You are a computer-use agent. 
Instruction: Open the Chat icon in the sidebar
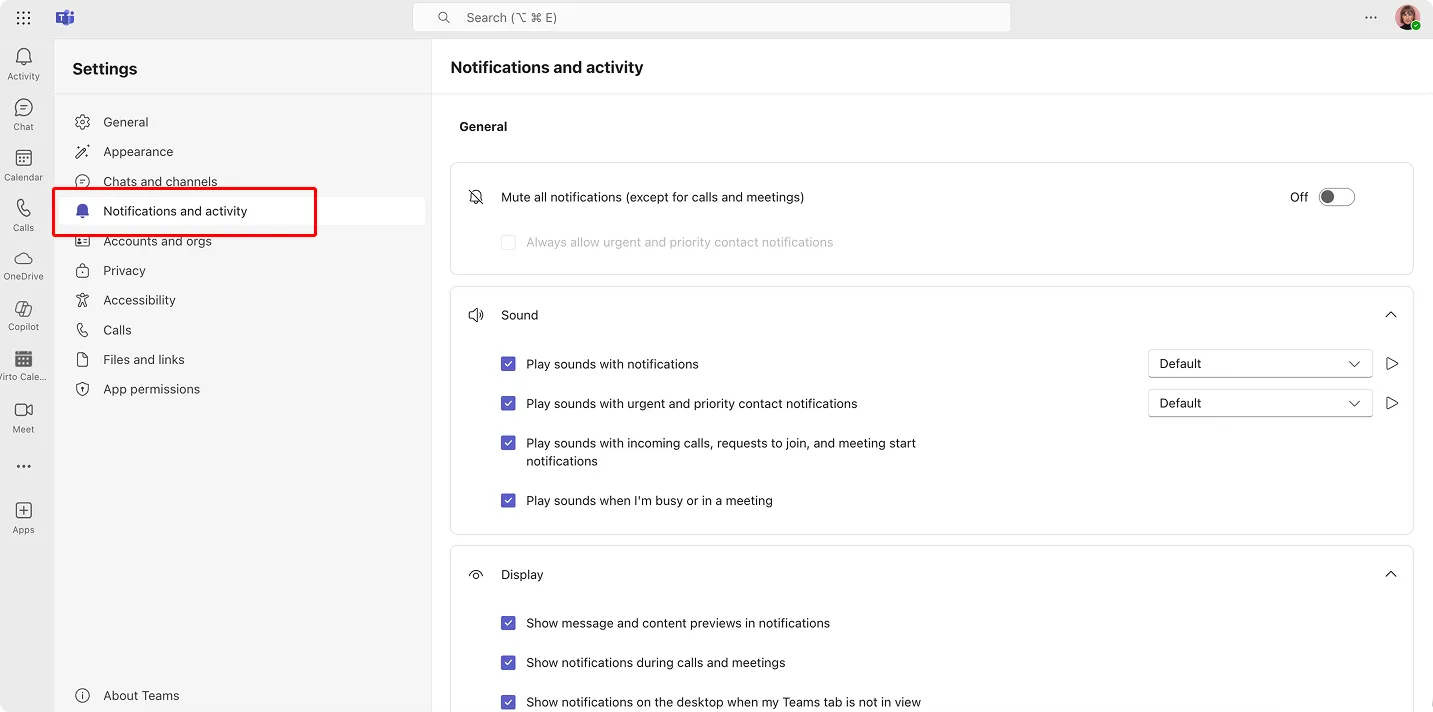(23, 110)
